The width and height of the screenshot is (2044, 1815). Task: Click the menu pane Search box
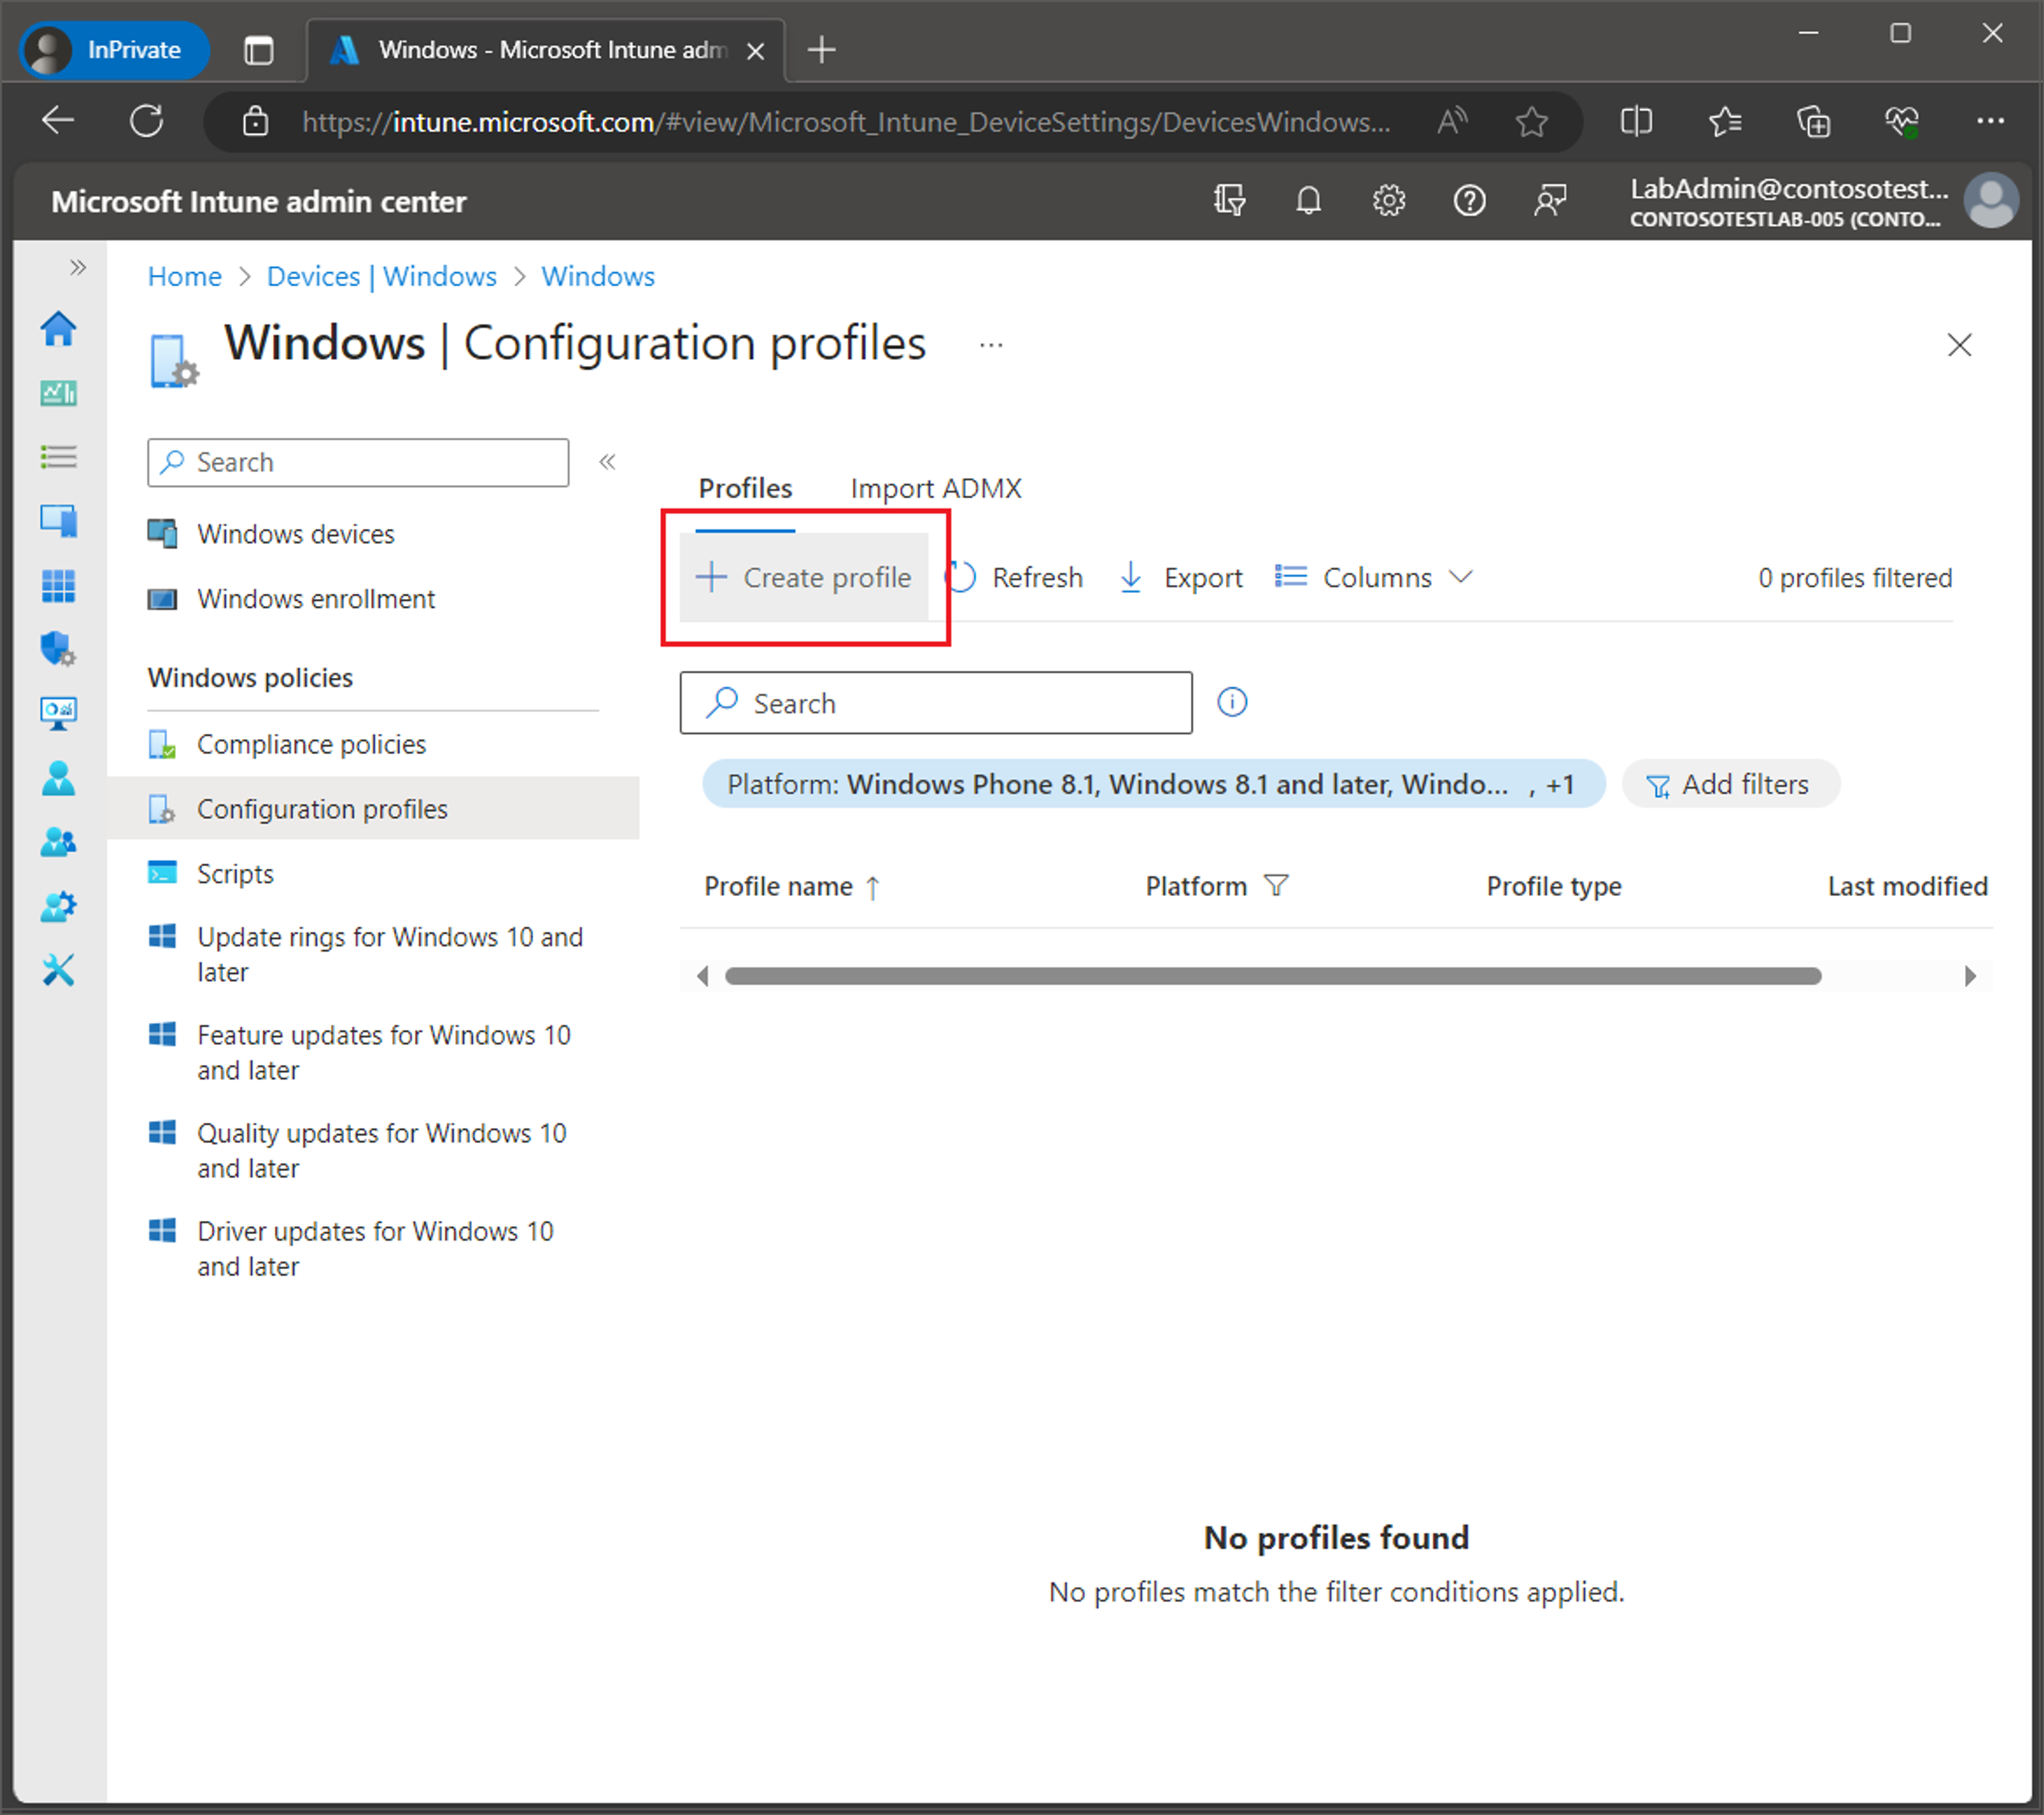point(358,462)
